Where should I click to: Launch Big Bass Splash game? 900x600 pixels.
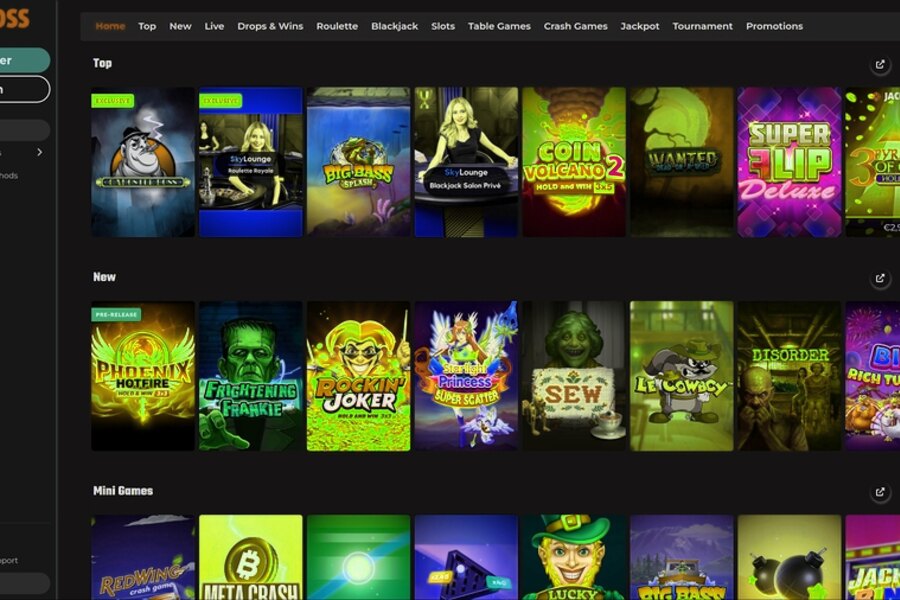pos(358,162)
